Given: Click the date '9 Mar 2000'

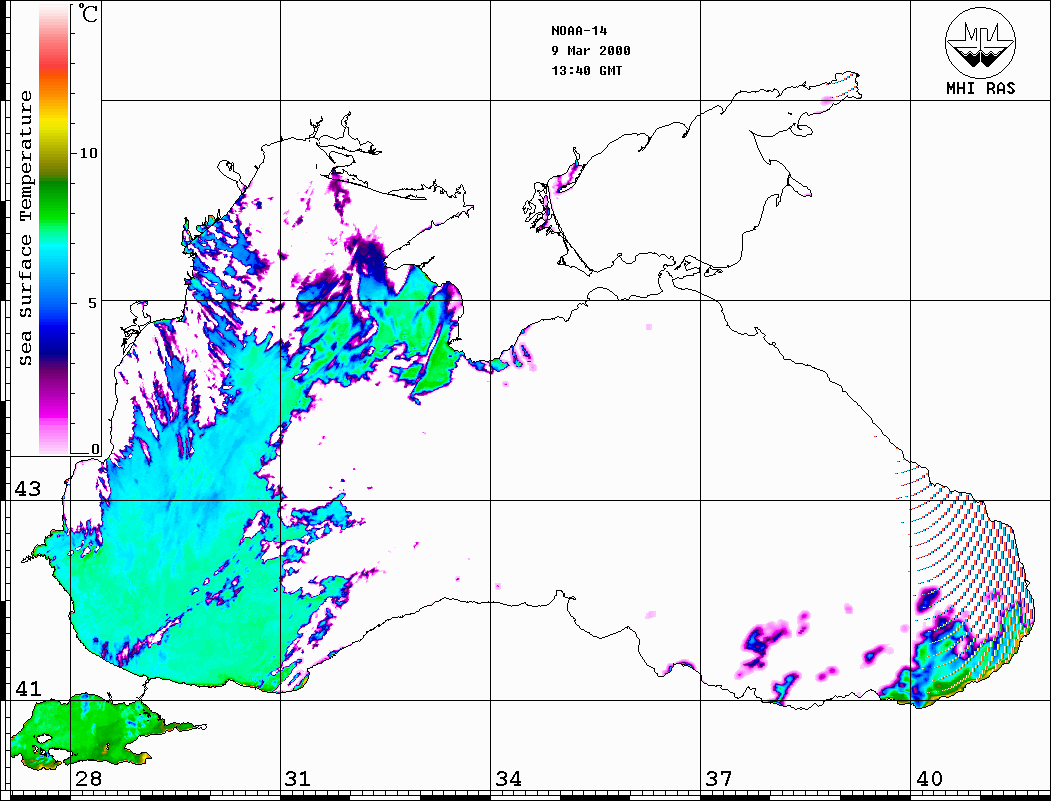Looking at the screenshot, I should (x=591, y=51).
